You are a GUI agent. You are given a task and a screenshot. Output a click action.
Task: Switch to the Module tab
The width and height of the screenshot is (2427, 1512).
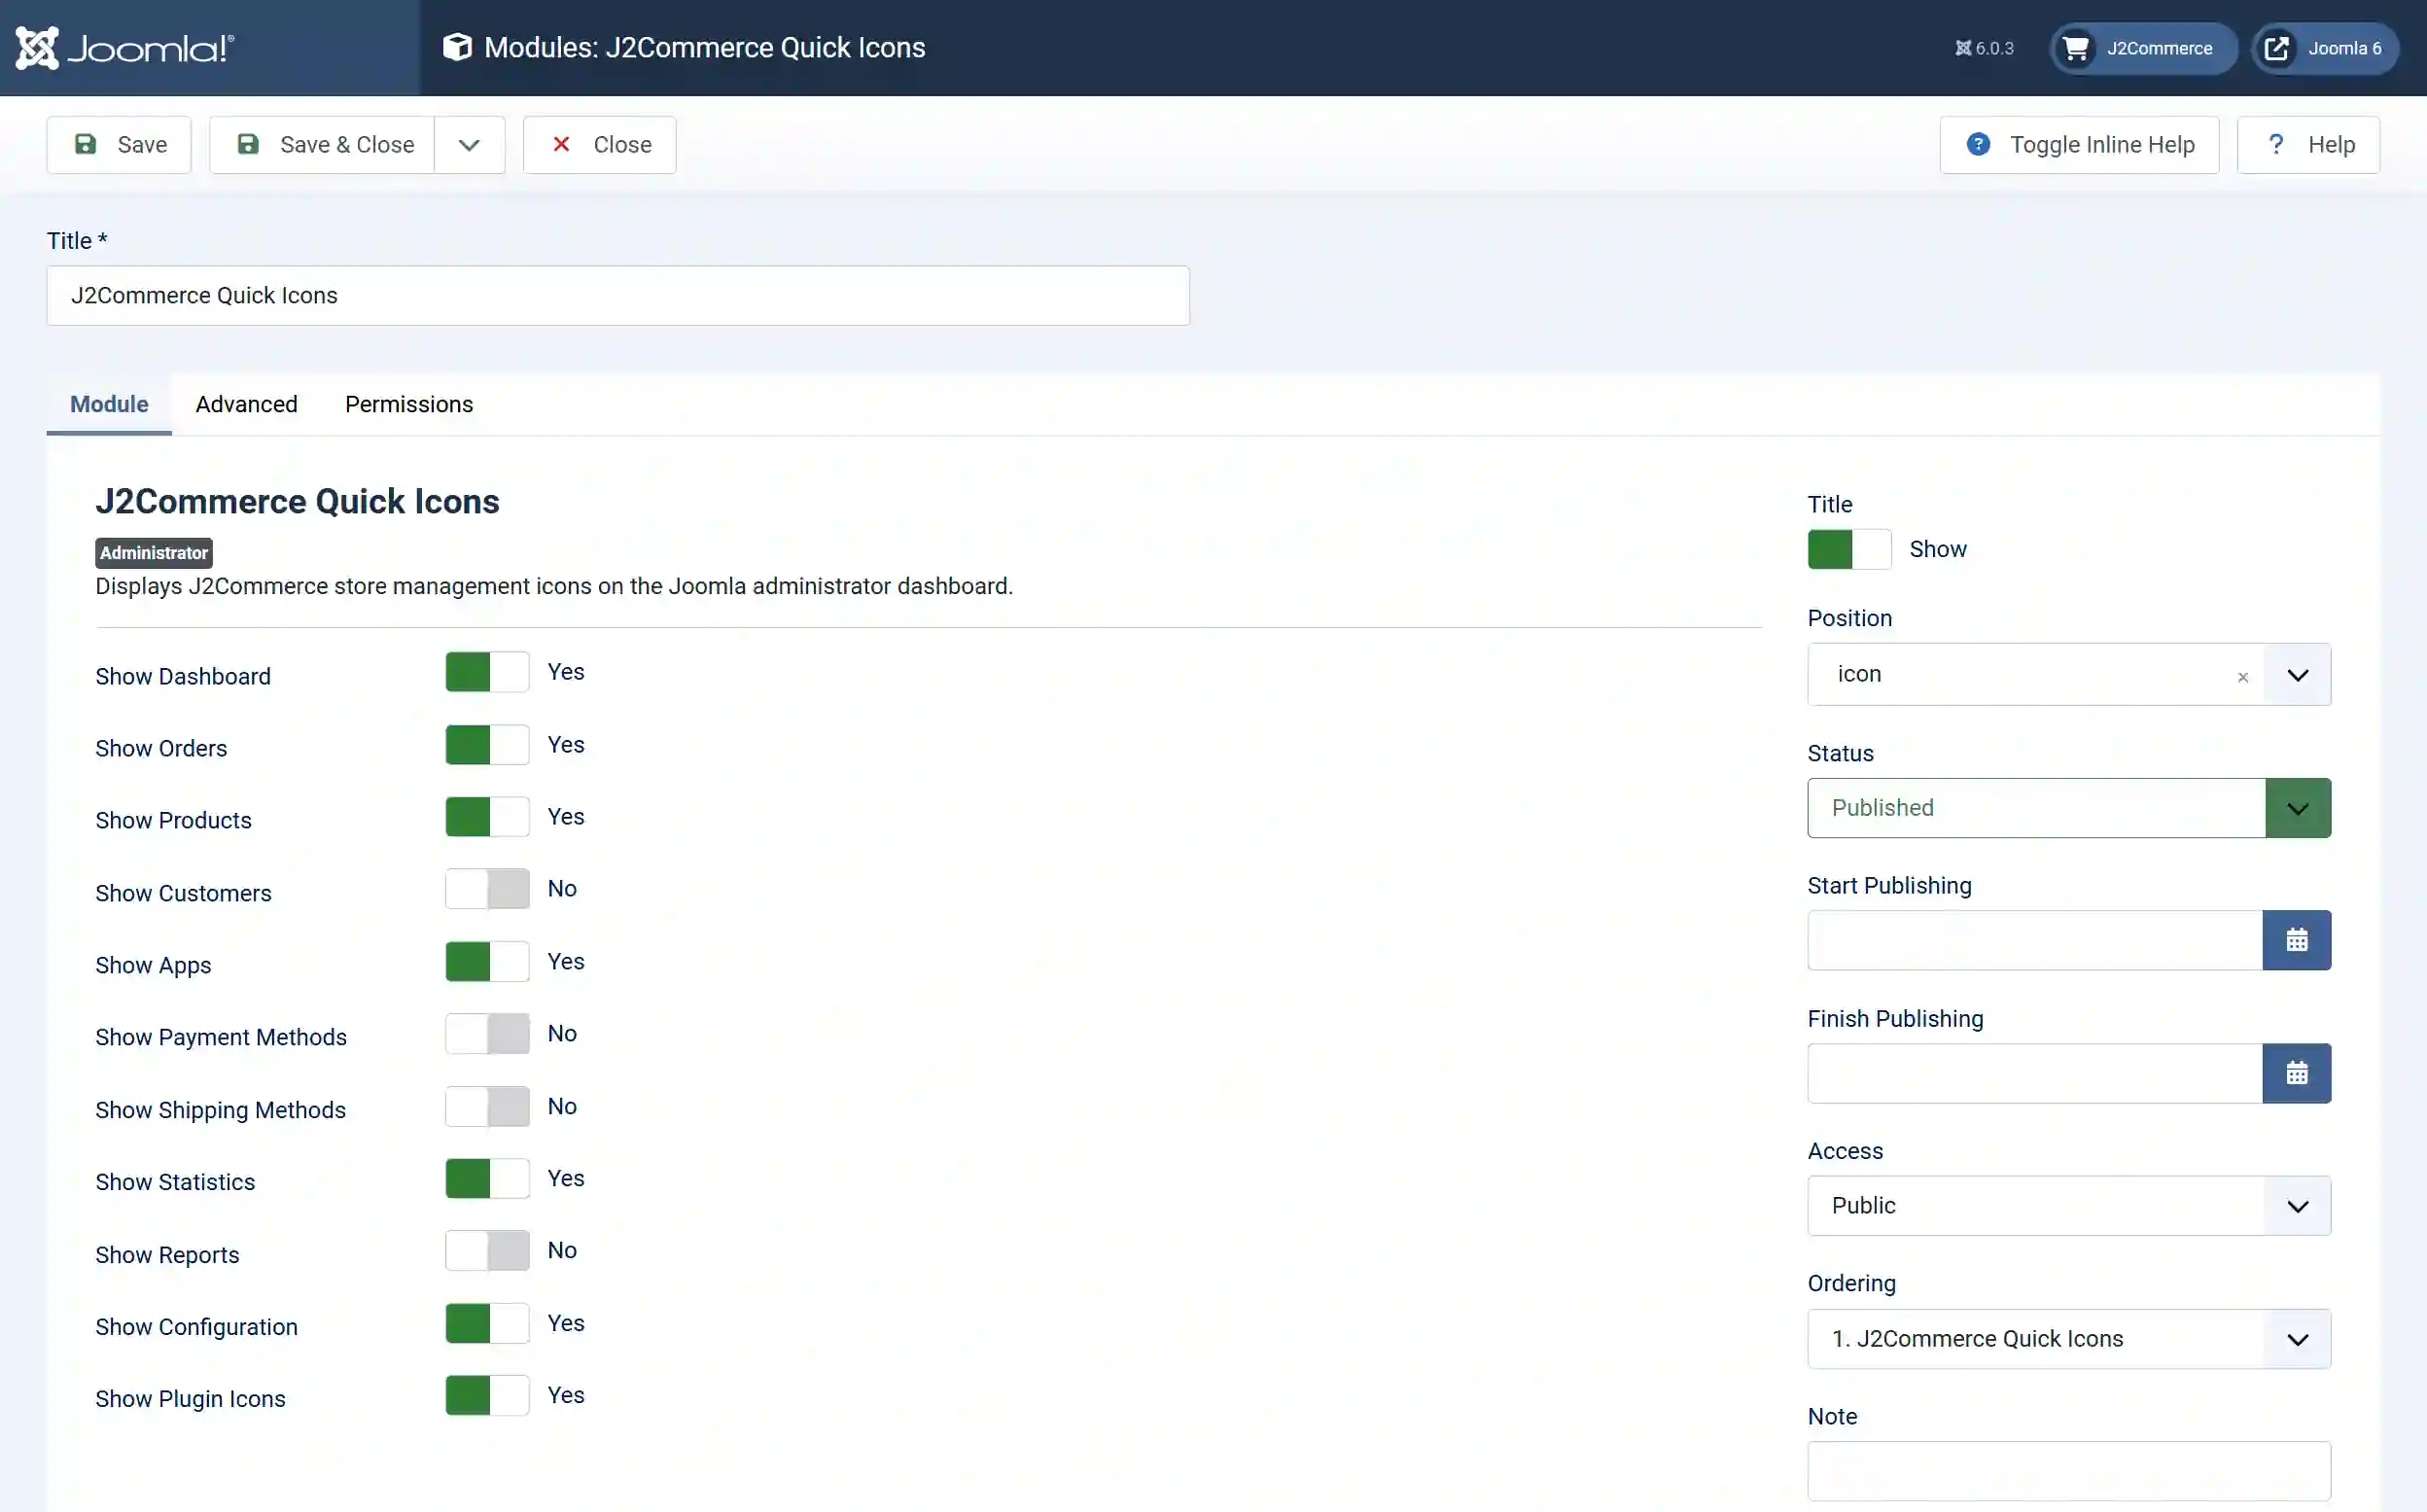(109, 404)
